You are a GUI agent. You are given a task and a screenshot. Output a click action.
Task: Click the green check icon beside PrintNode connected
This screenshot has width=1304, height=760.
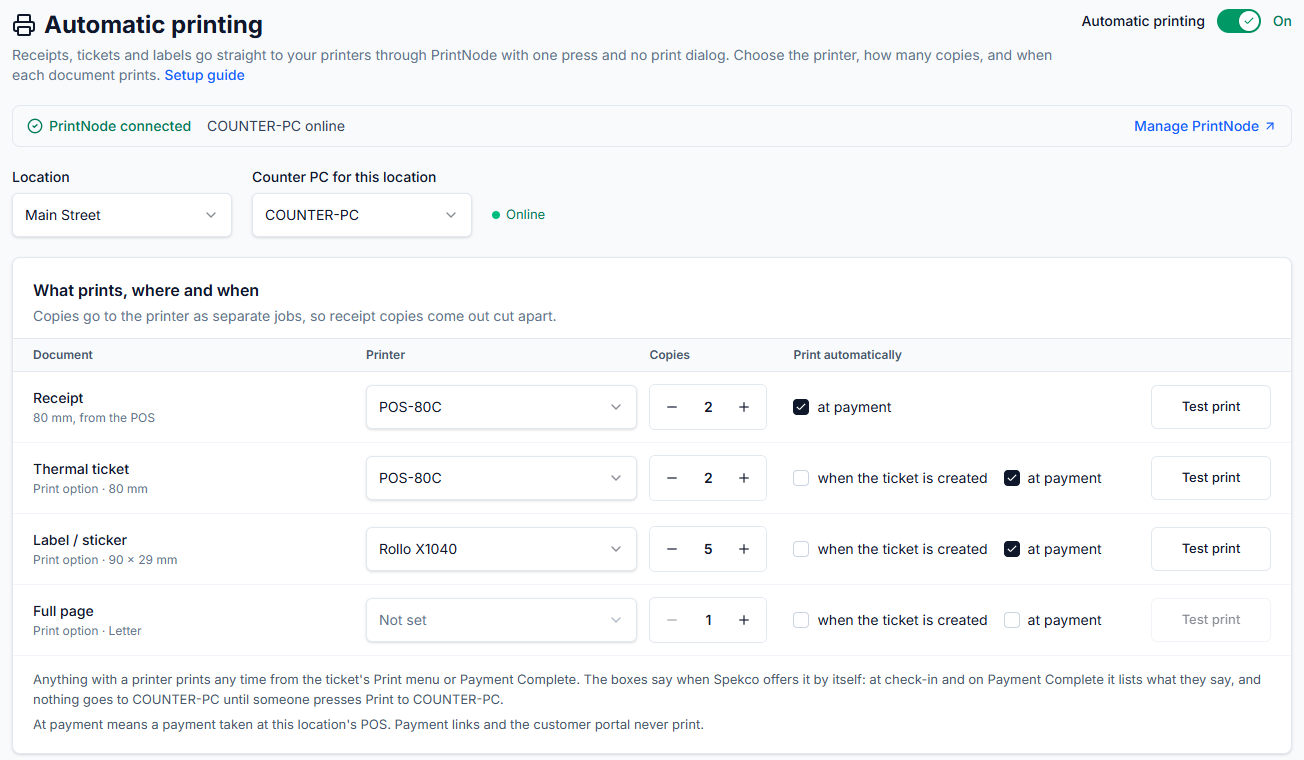[x=35, y=126]
